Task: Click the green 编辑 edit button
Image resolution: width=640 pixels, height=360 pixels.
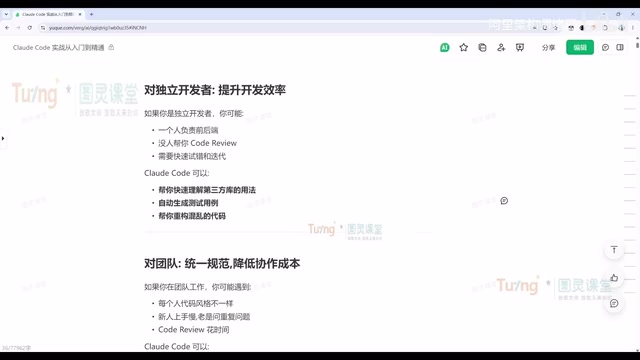Action: tap(580, 47)
